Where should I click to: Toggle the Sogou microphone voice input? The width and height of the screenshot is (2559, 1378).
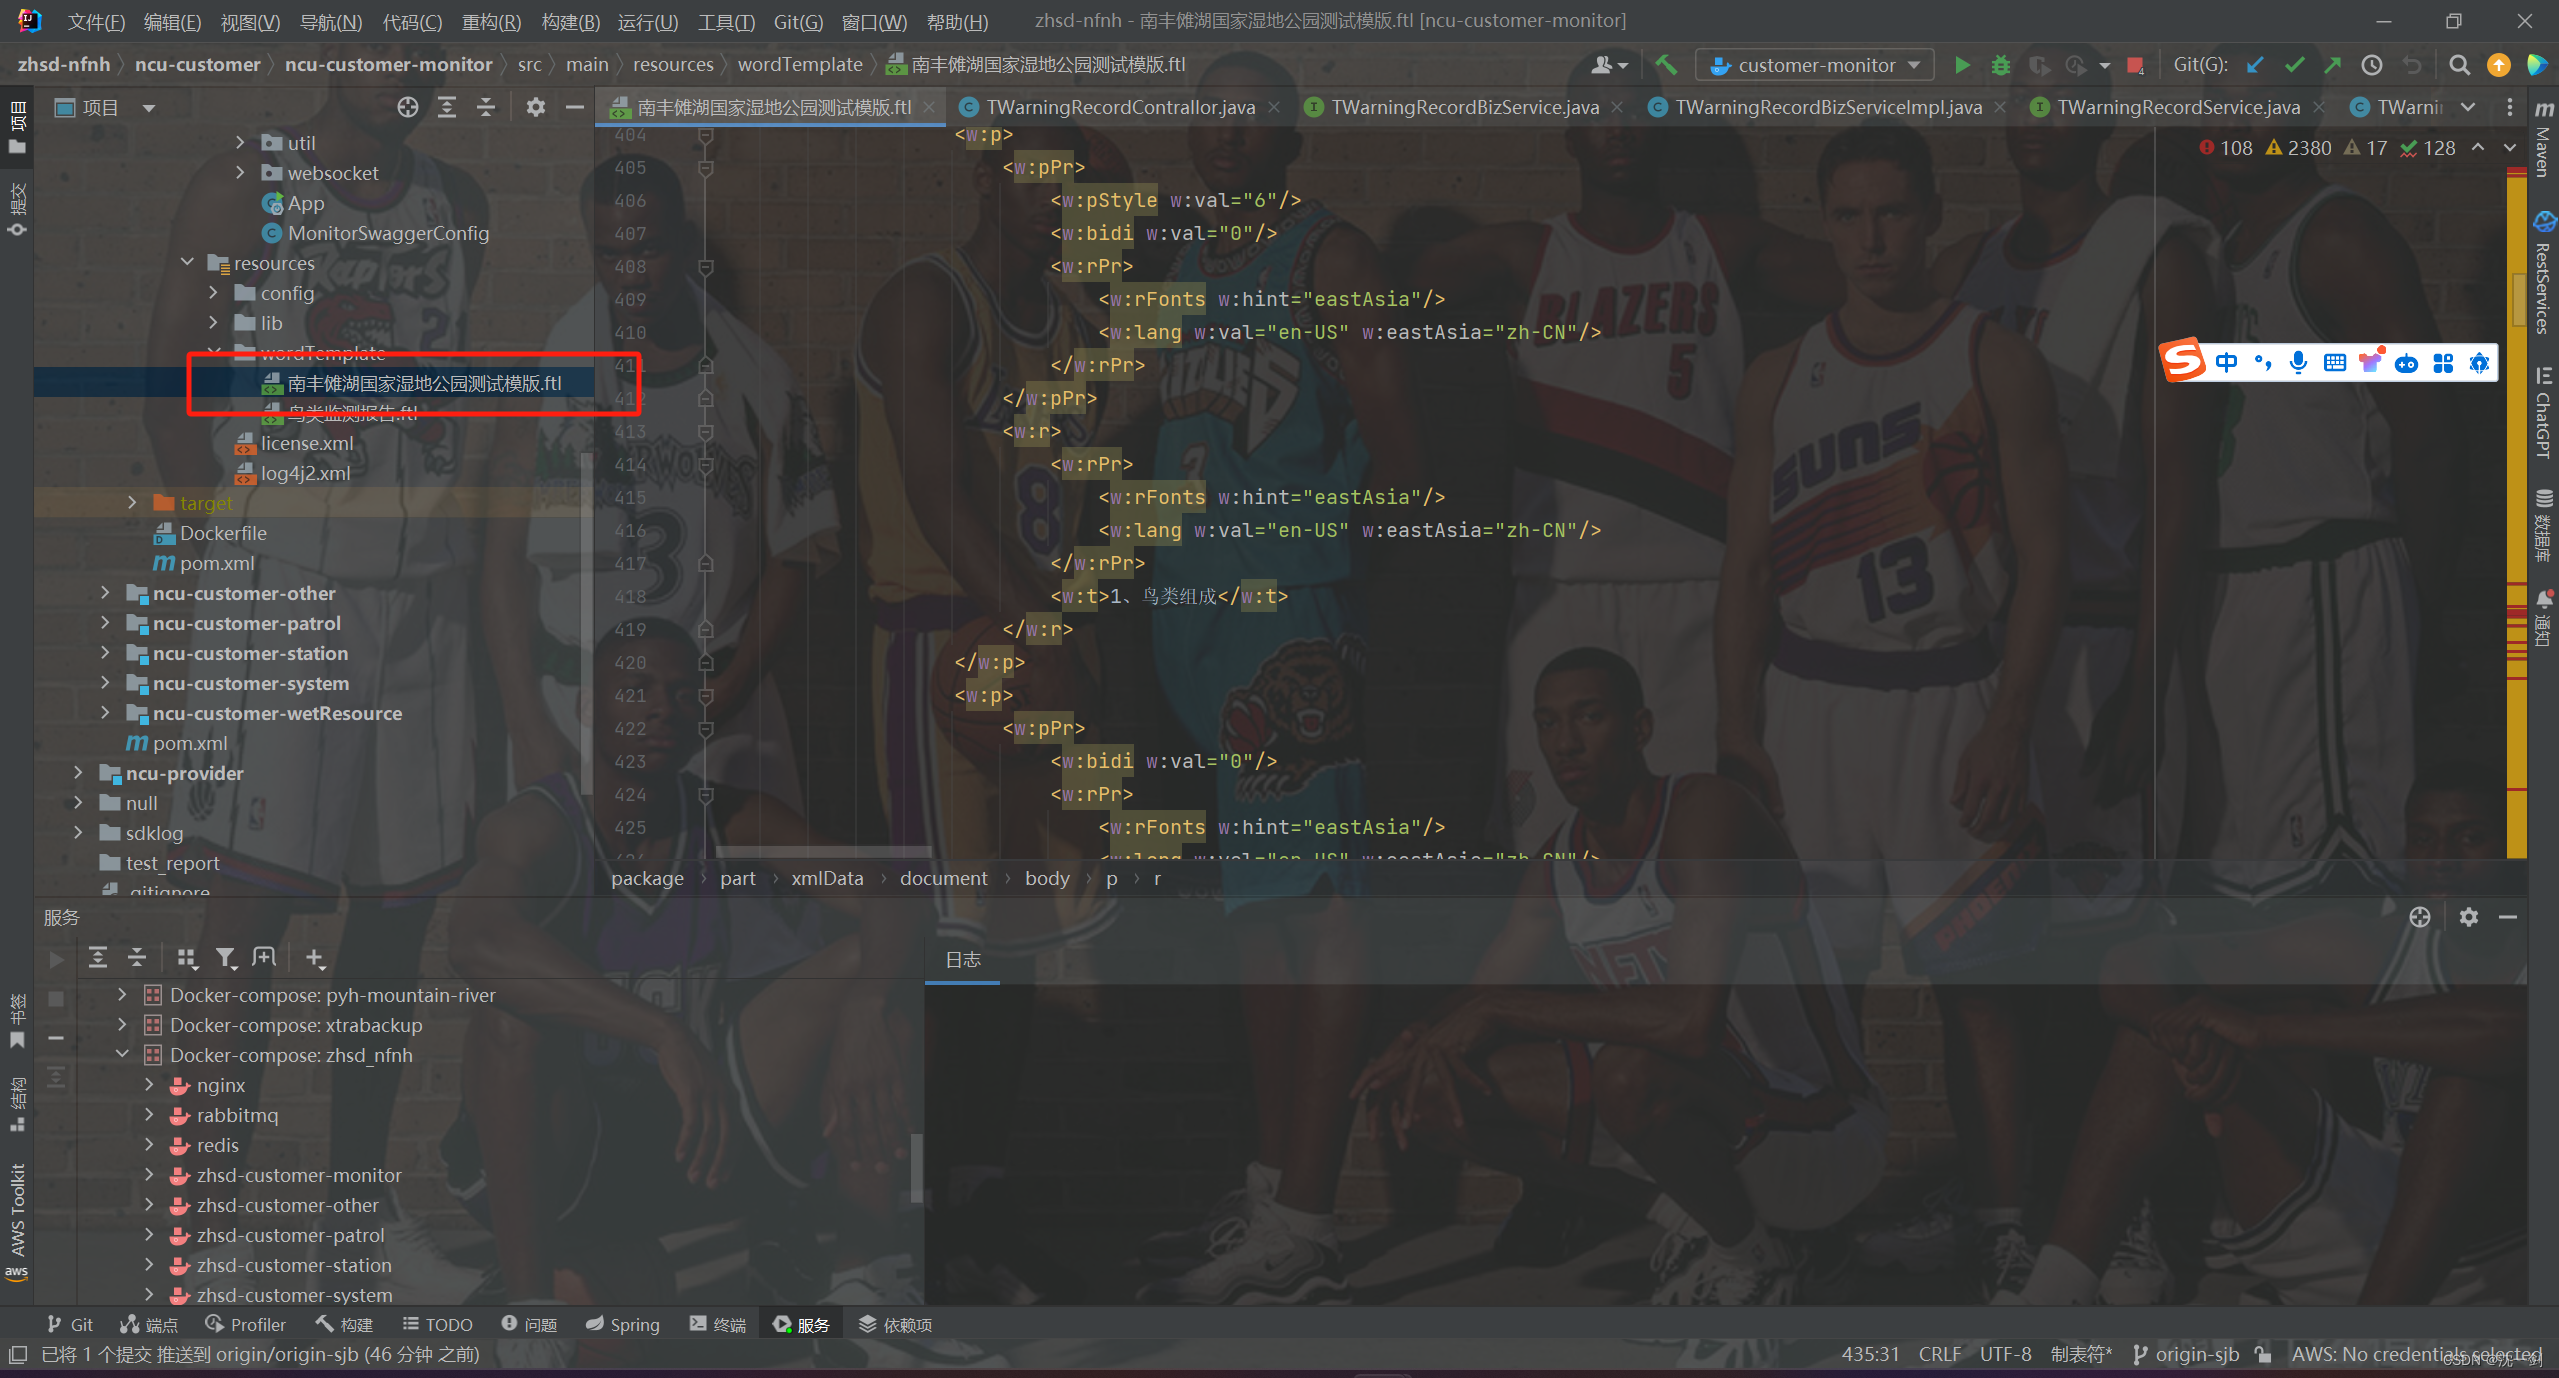point(2298,362)
